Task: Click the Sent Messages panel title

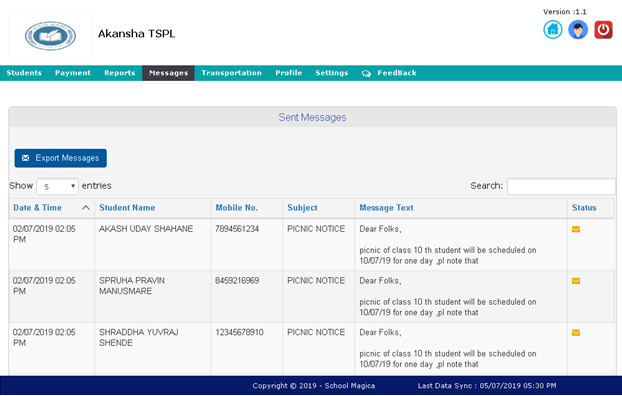Action: point(312,117)
